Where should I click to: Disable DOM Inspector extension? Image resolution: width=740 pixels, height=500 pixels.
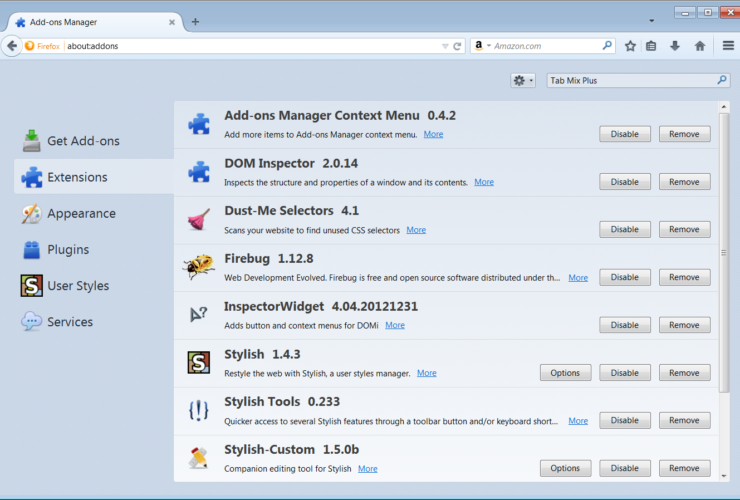(624, 182)
